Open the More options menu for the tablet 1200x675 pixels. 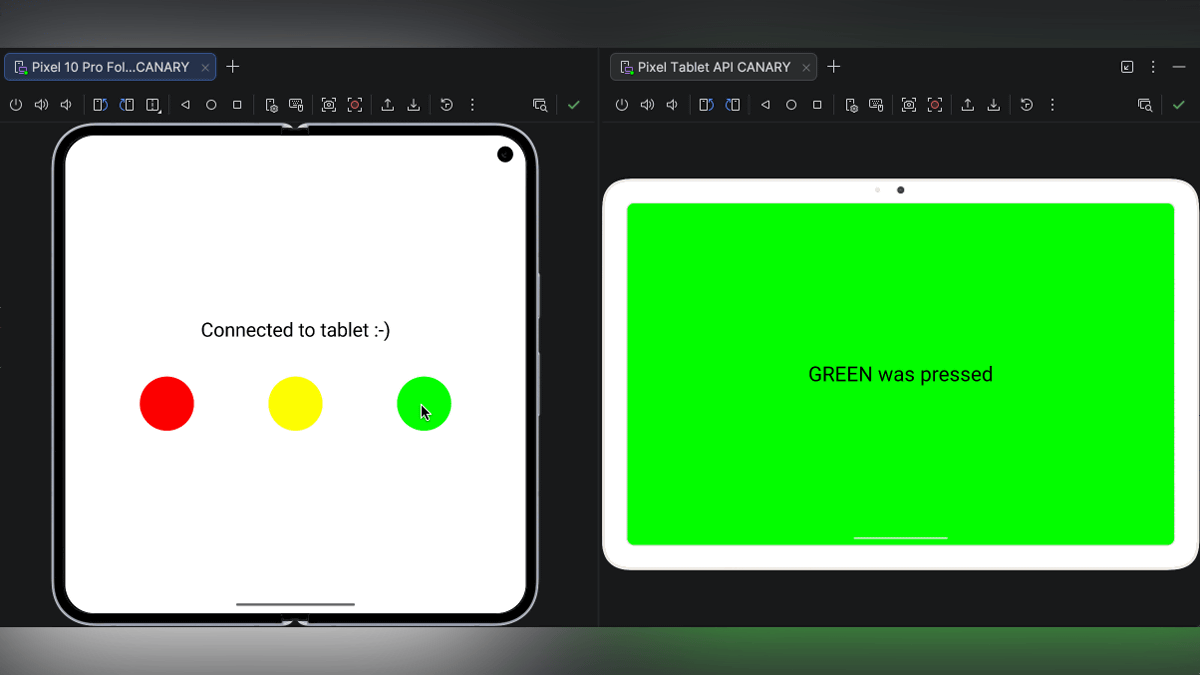pos(1052,104)
